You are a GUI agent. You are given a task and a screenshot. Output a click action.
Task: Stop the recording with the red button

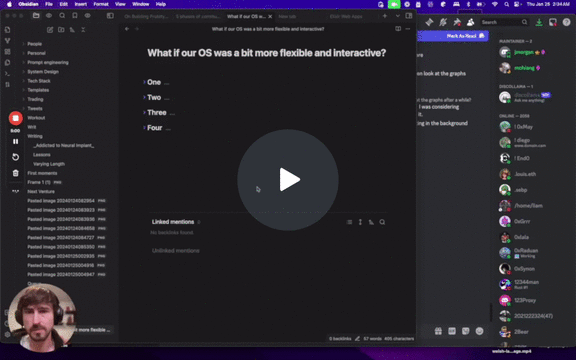[15, 118]
